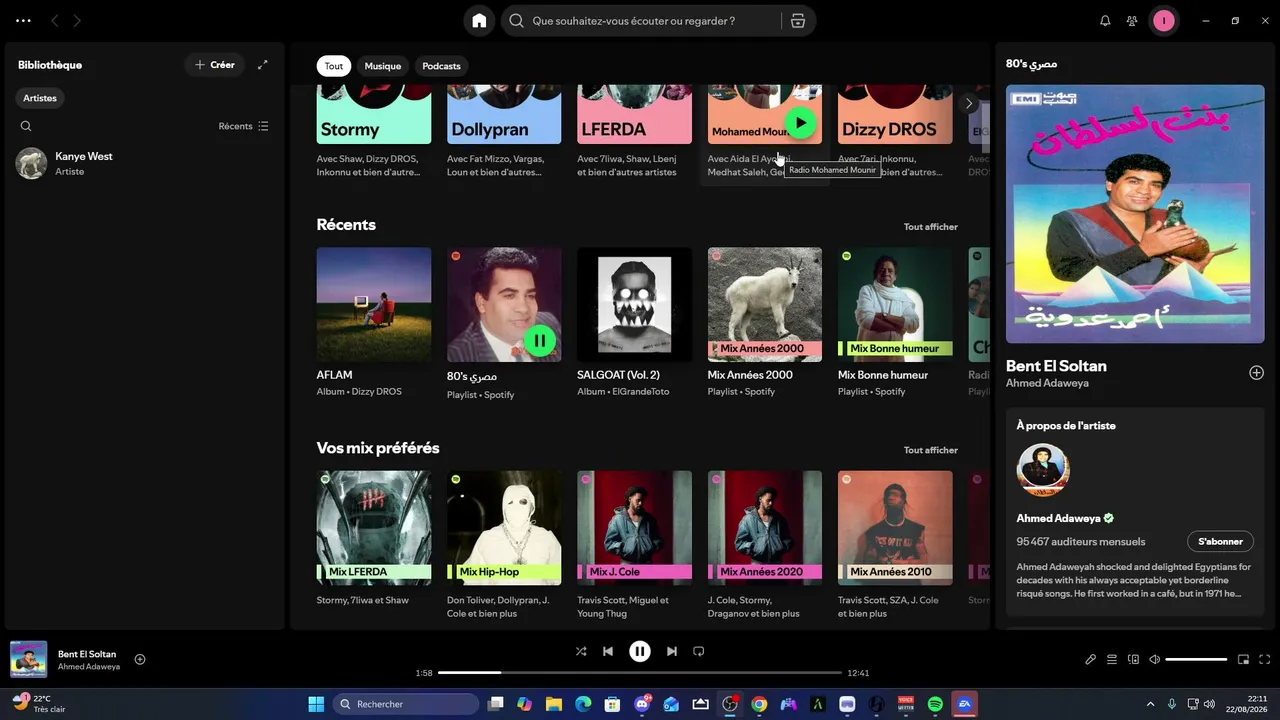This screenshot has height=720, width=1280.
Task: Show lyrics with the microphone icon
Action: pos(1091,659)
